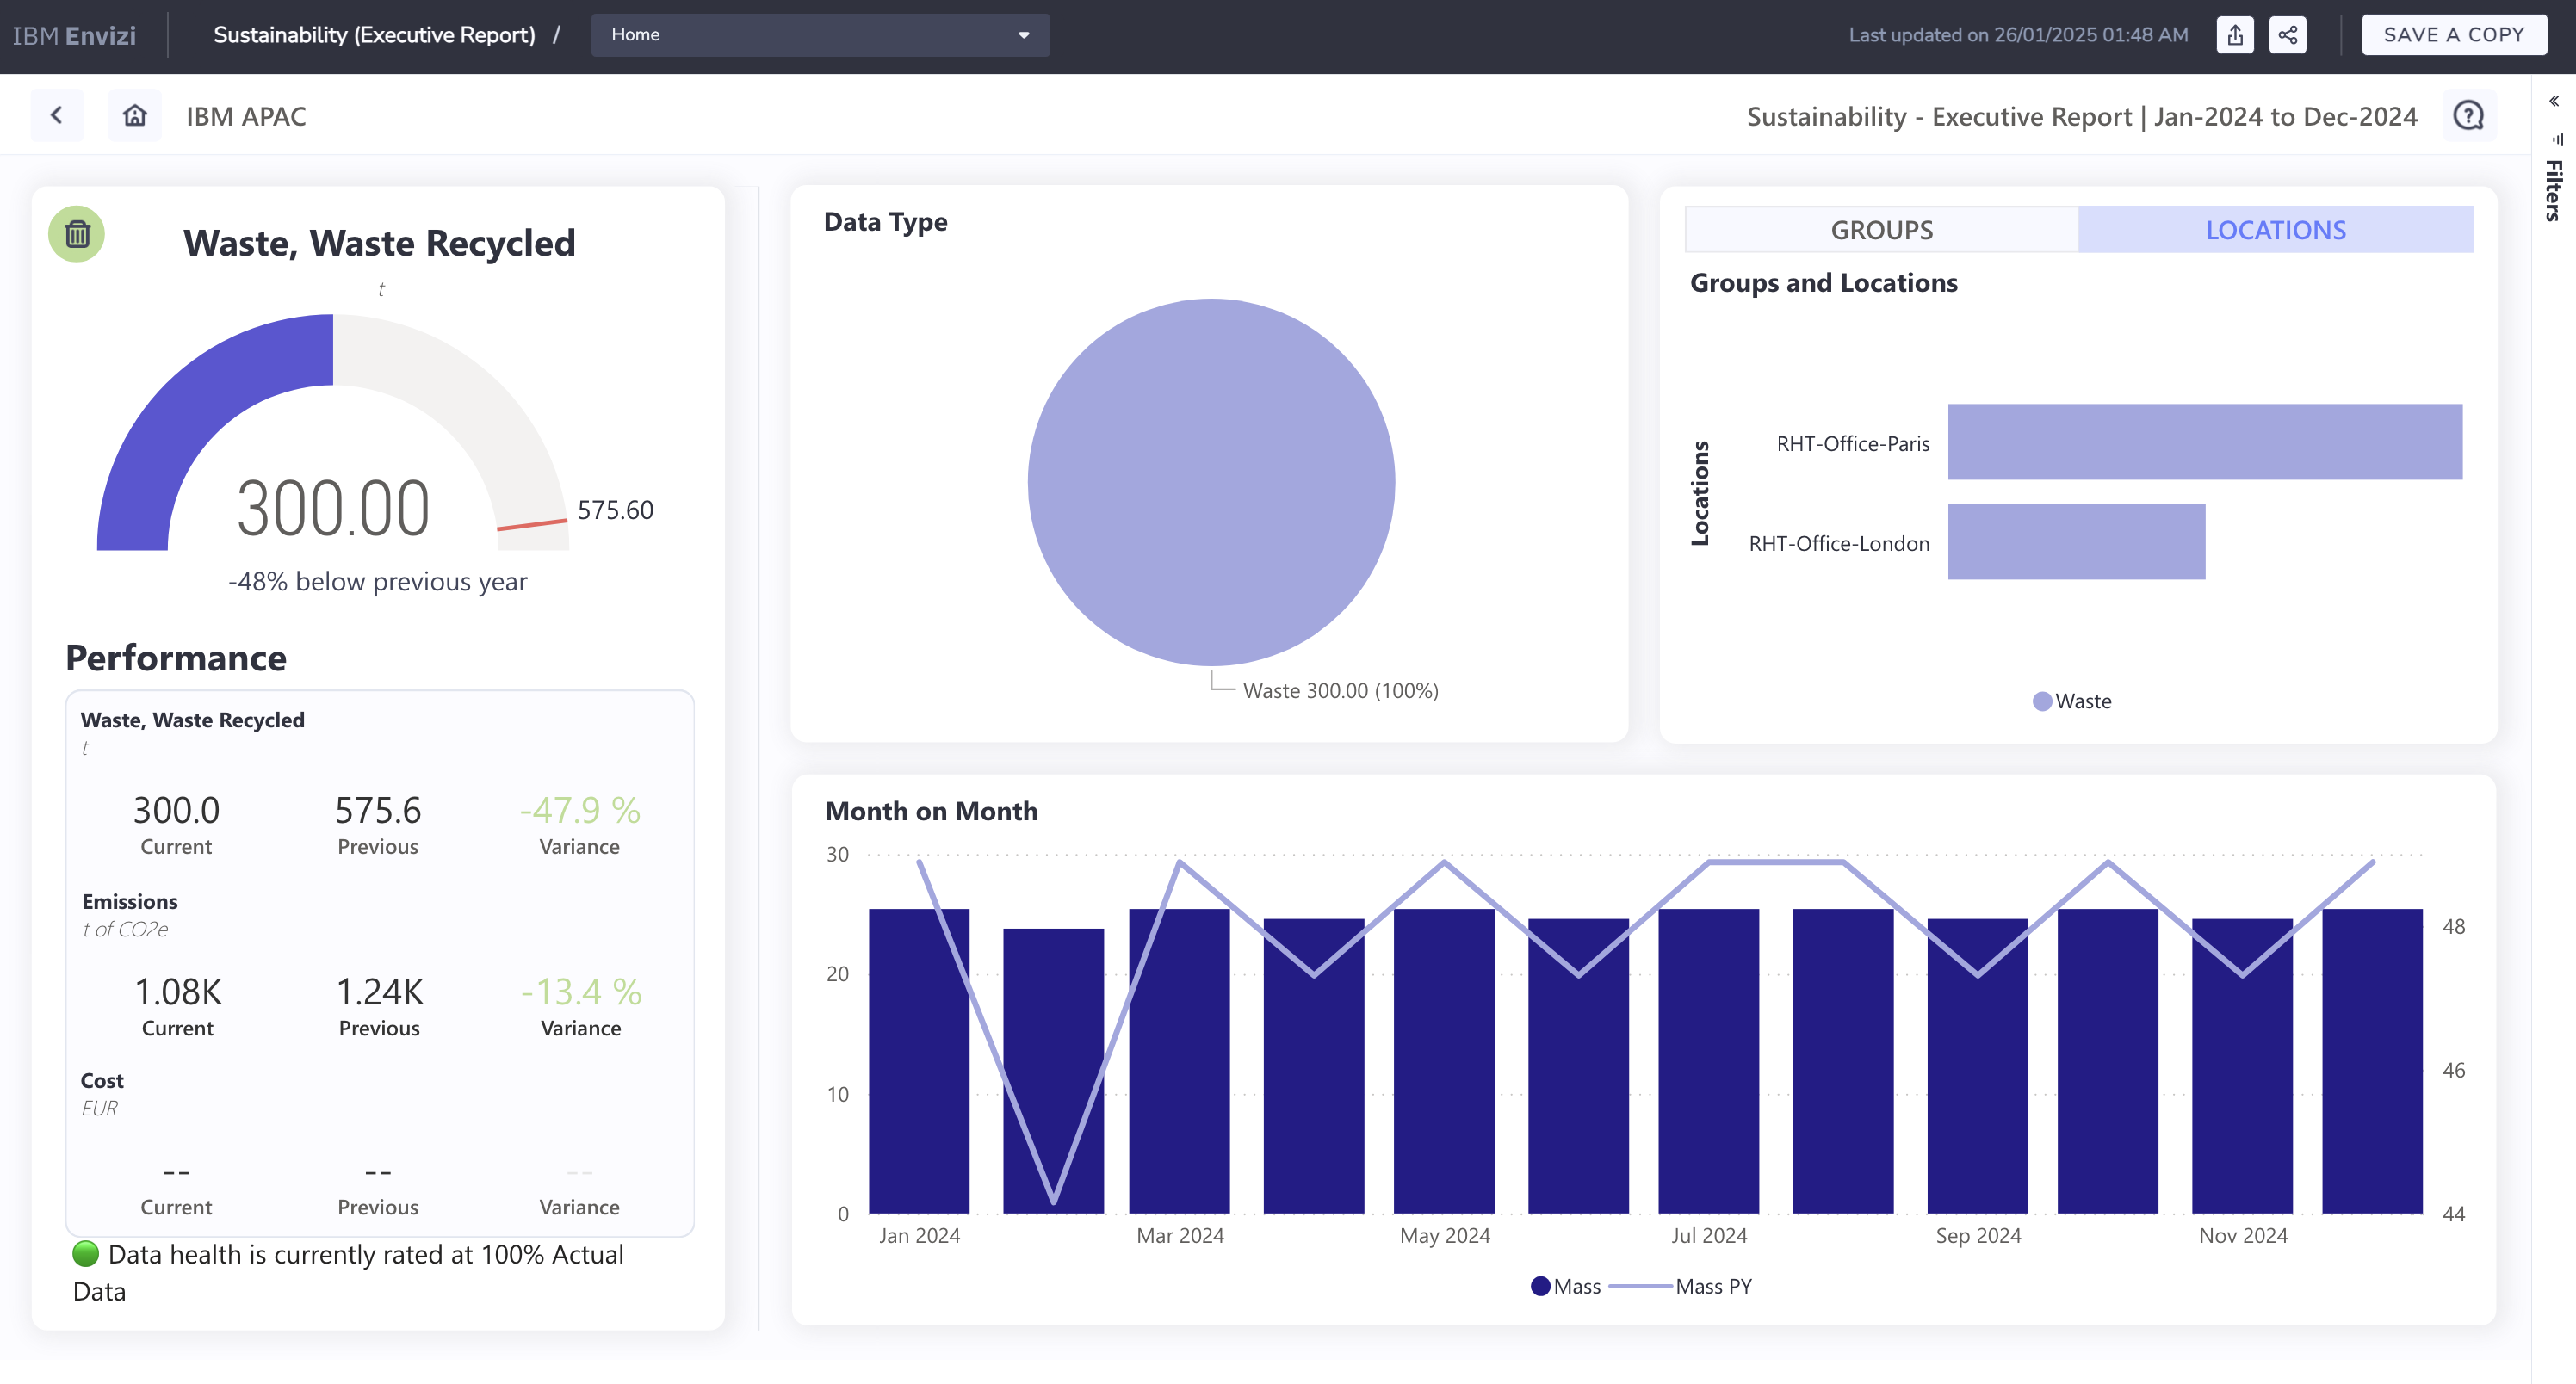Click the share icon in top bar
Screen dimensions: 2576x1384
point(2287,35)
